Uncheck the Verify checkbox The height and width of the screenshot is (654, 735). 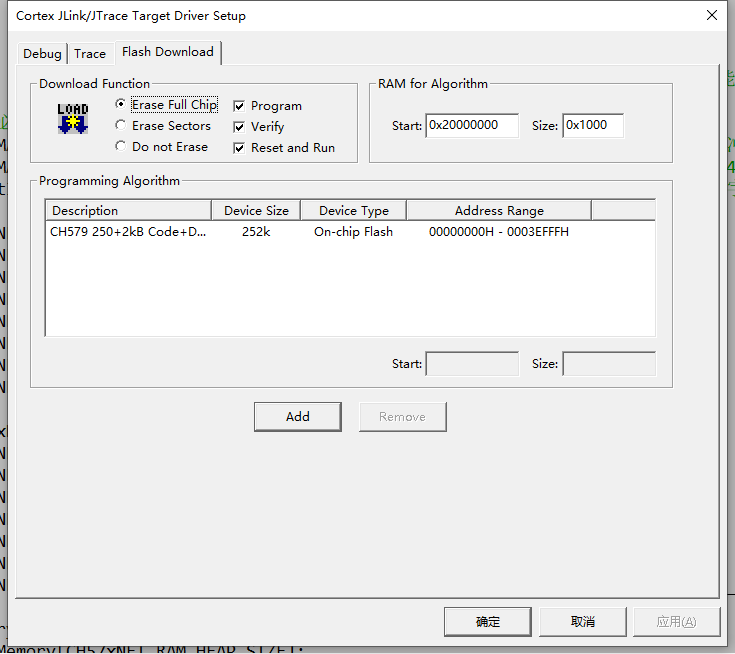click(239, 127)
